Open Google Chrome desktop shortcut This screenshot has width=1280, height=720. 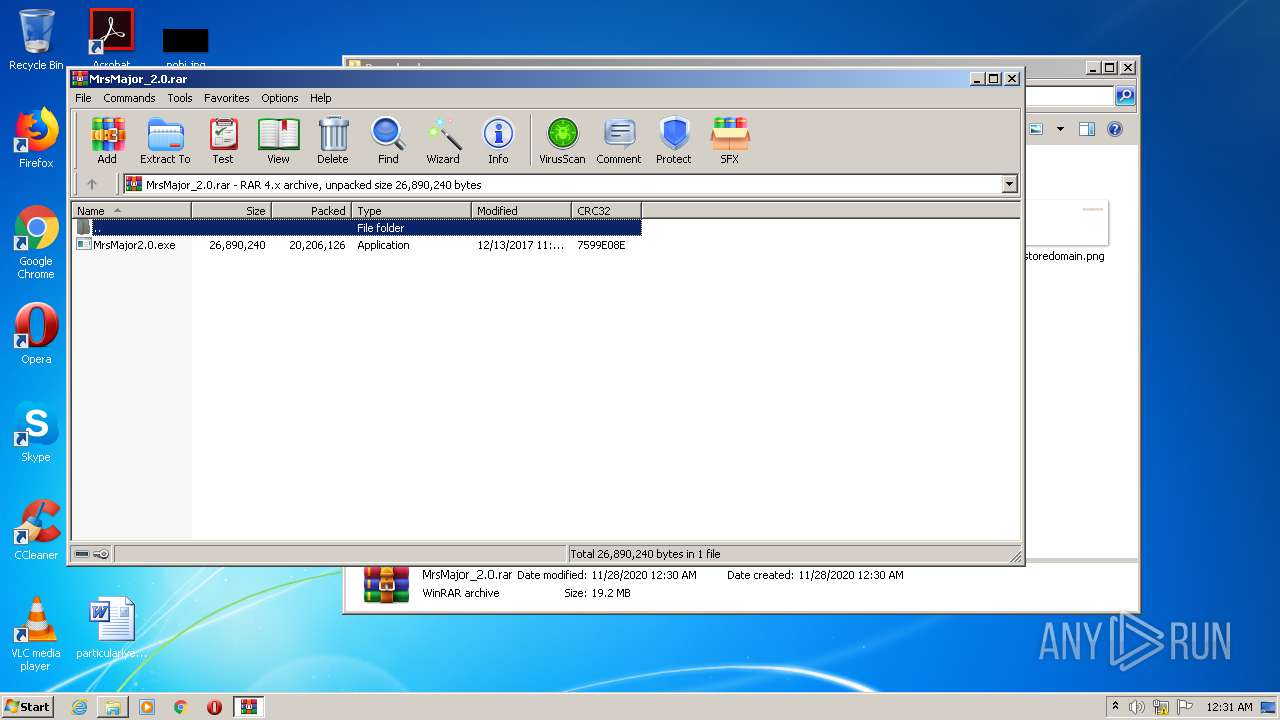click(x=36, y=243)
